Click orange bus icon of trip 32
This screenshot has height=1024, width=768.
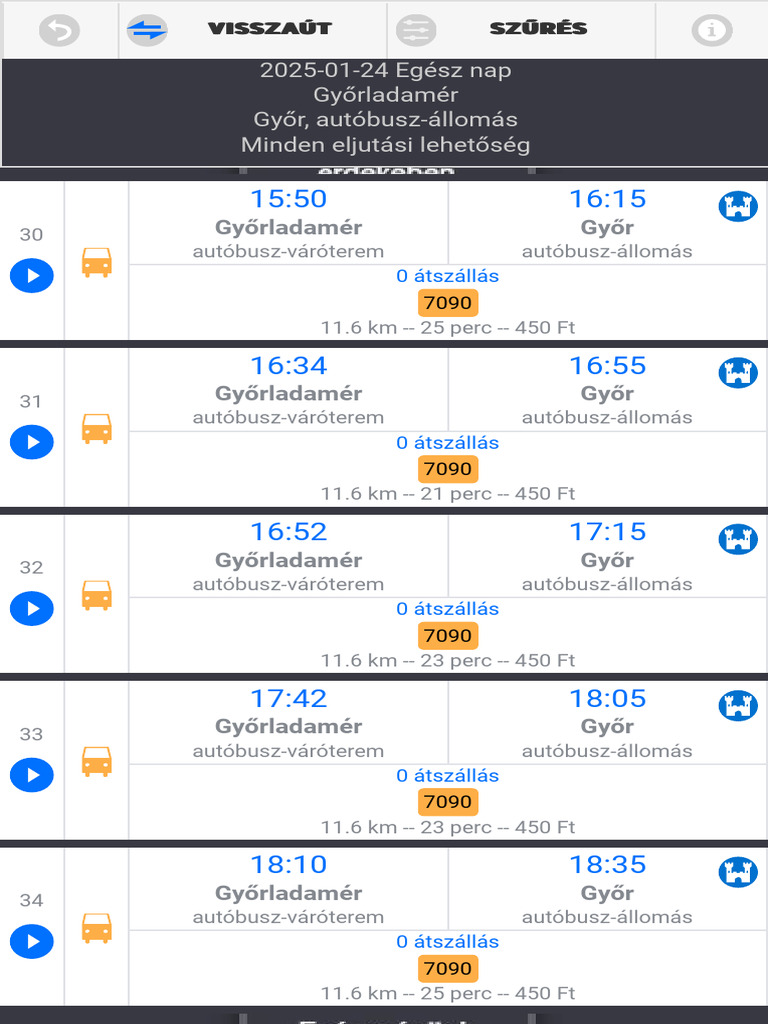97,595
